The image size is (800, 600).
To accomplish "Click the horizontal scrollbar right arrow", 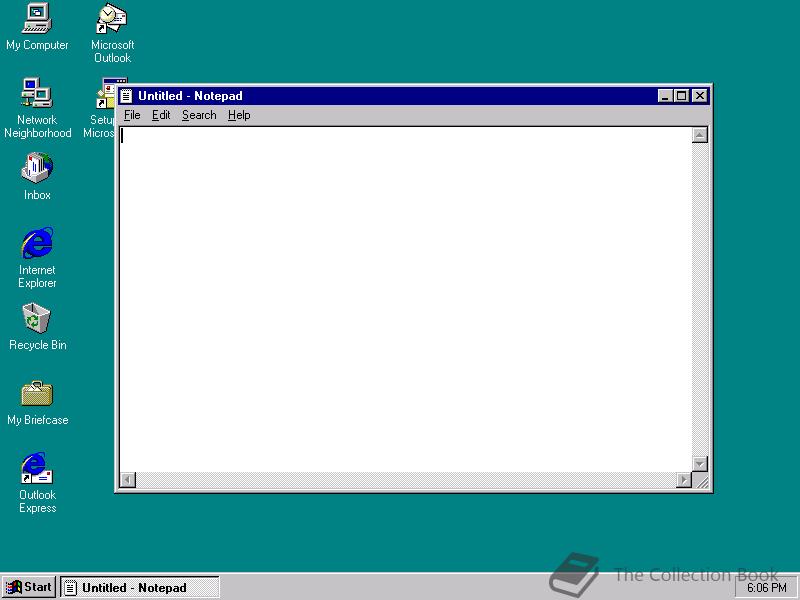I will (684, 480).
